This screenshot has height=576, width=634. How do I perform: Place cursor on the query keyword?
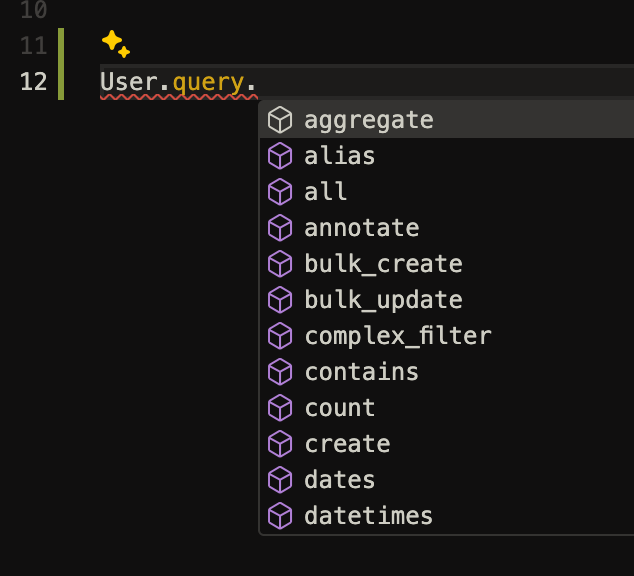tap(208, 83)
